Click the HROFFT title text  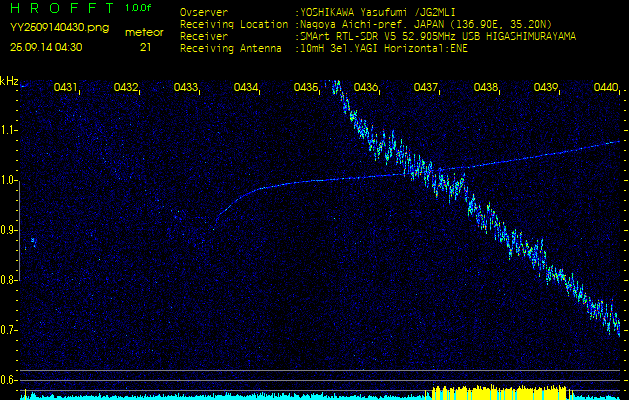pyautogui.click(x=58, y=8)
